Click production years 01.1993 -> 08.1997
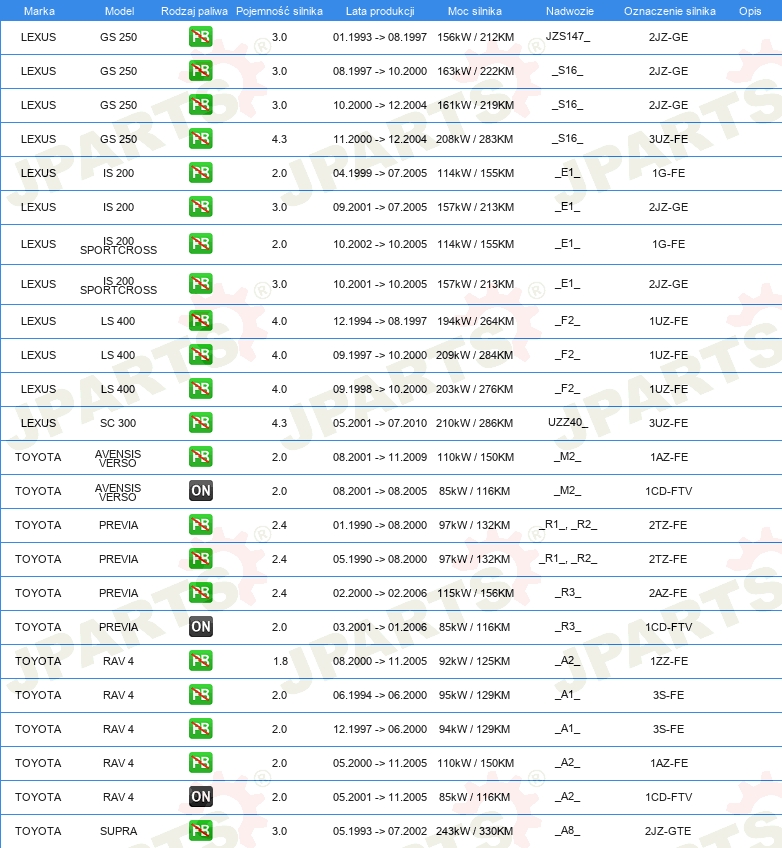Viewport: 782px width, 848px height. 380,37
